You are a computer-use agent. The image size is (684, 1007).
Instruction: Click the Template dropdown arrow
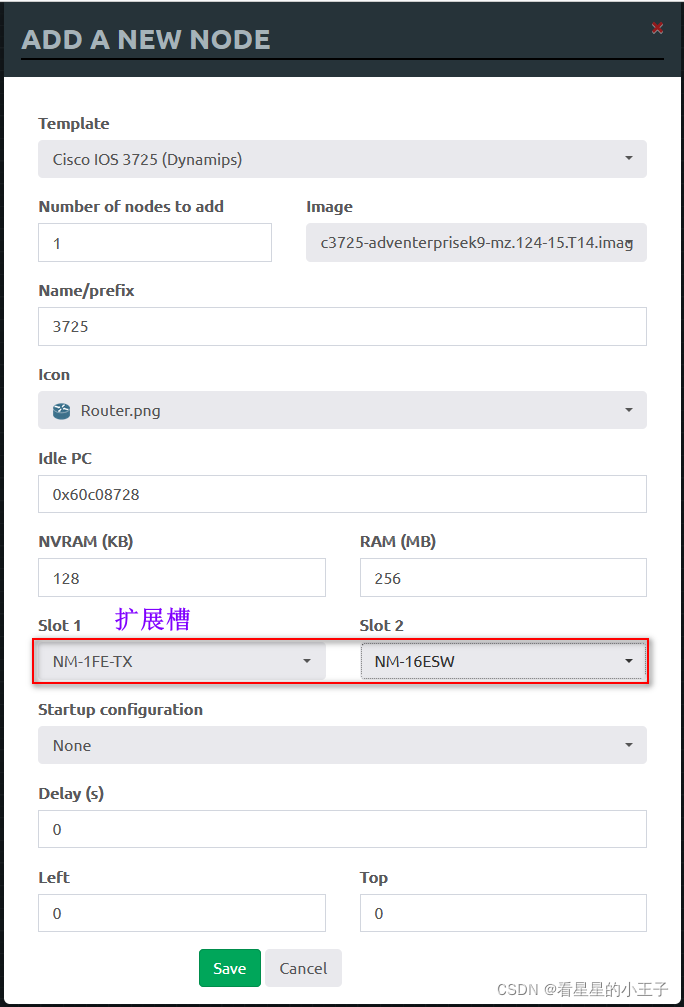[629, 159]
